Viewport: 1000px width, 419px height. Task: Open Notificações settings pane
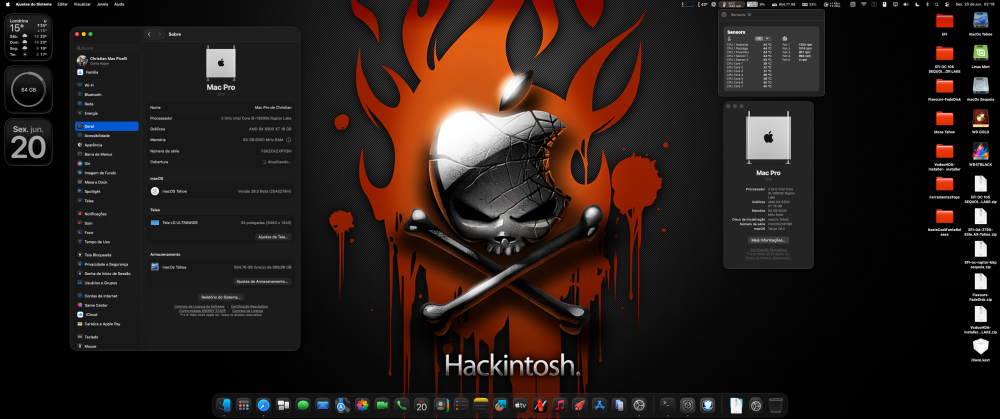coord(107,214)
